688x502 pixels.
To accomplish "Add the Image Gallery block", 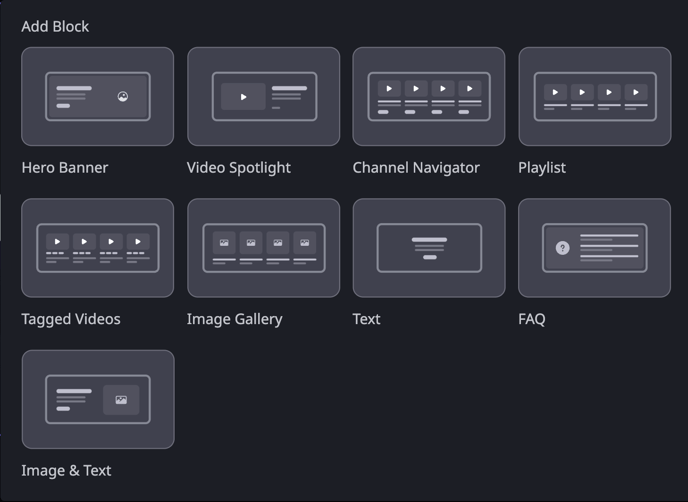I will pos(263,248).
